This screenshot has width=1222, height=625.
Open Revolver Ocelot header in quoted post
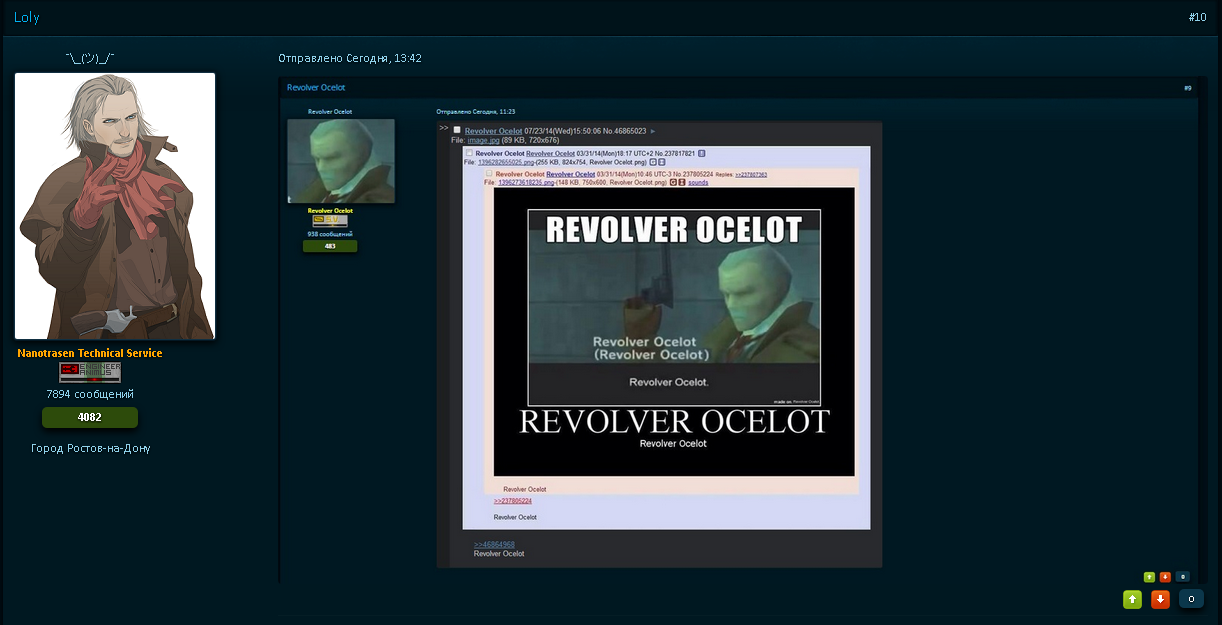(316, 88)
